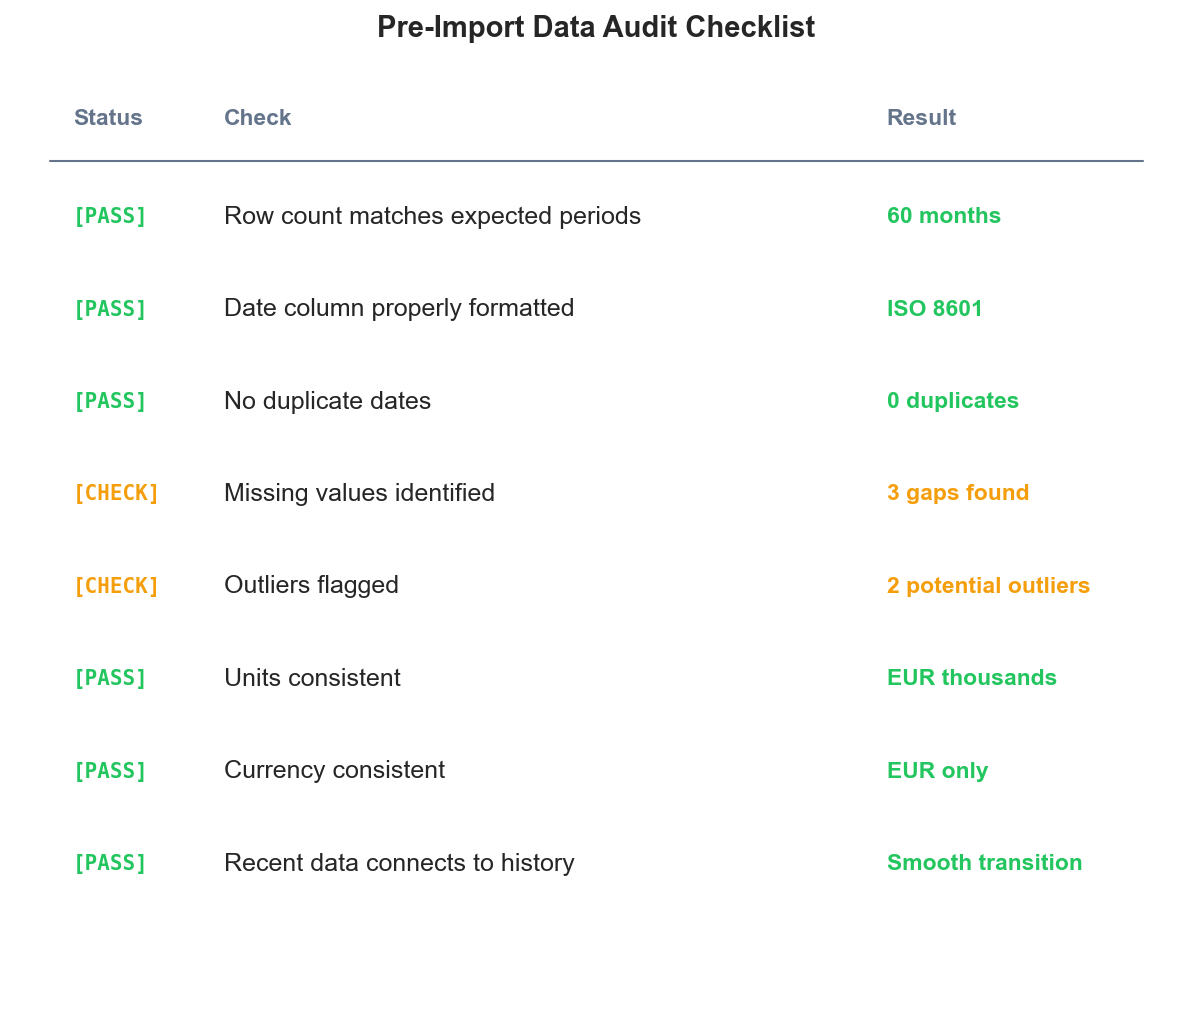This screenshot has width=1192, height=1017.
Task: Click PASS status beside Recent data connects
Action: click(x=110, y=863)
